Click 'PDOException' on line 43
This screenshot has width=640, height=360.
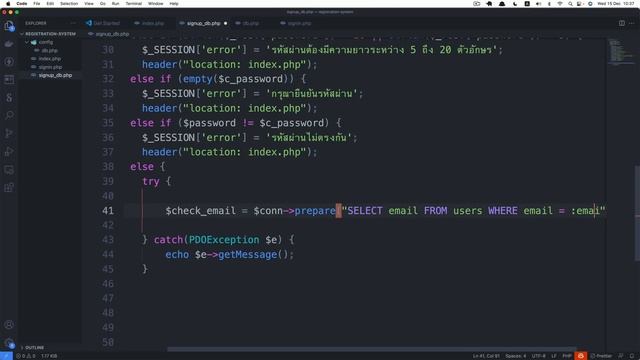pyautogui.click(x=224, y=240)
